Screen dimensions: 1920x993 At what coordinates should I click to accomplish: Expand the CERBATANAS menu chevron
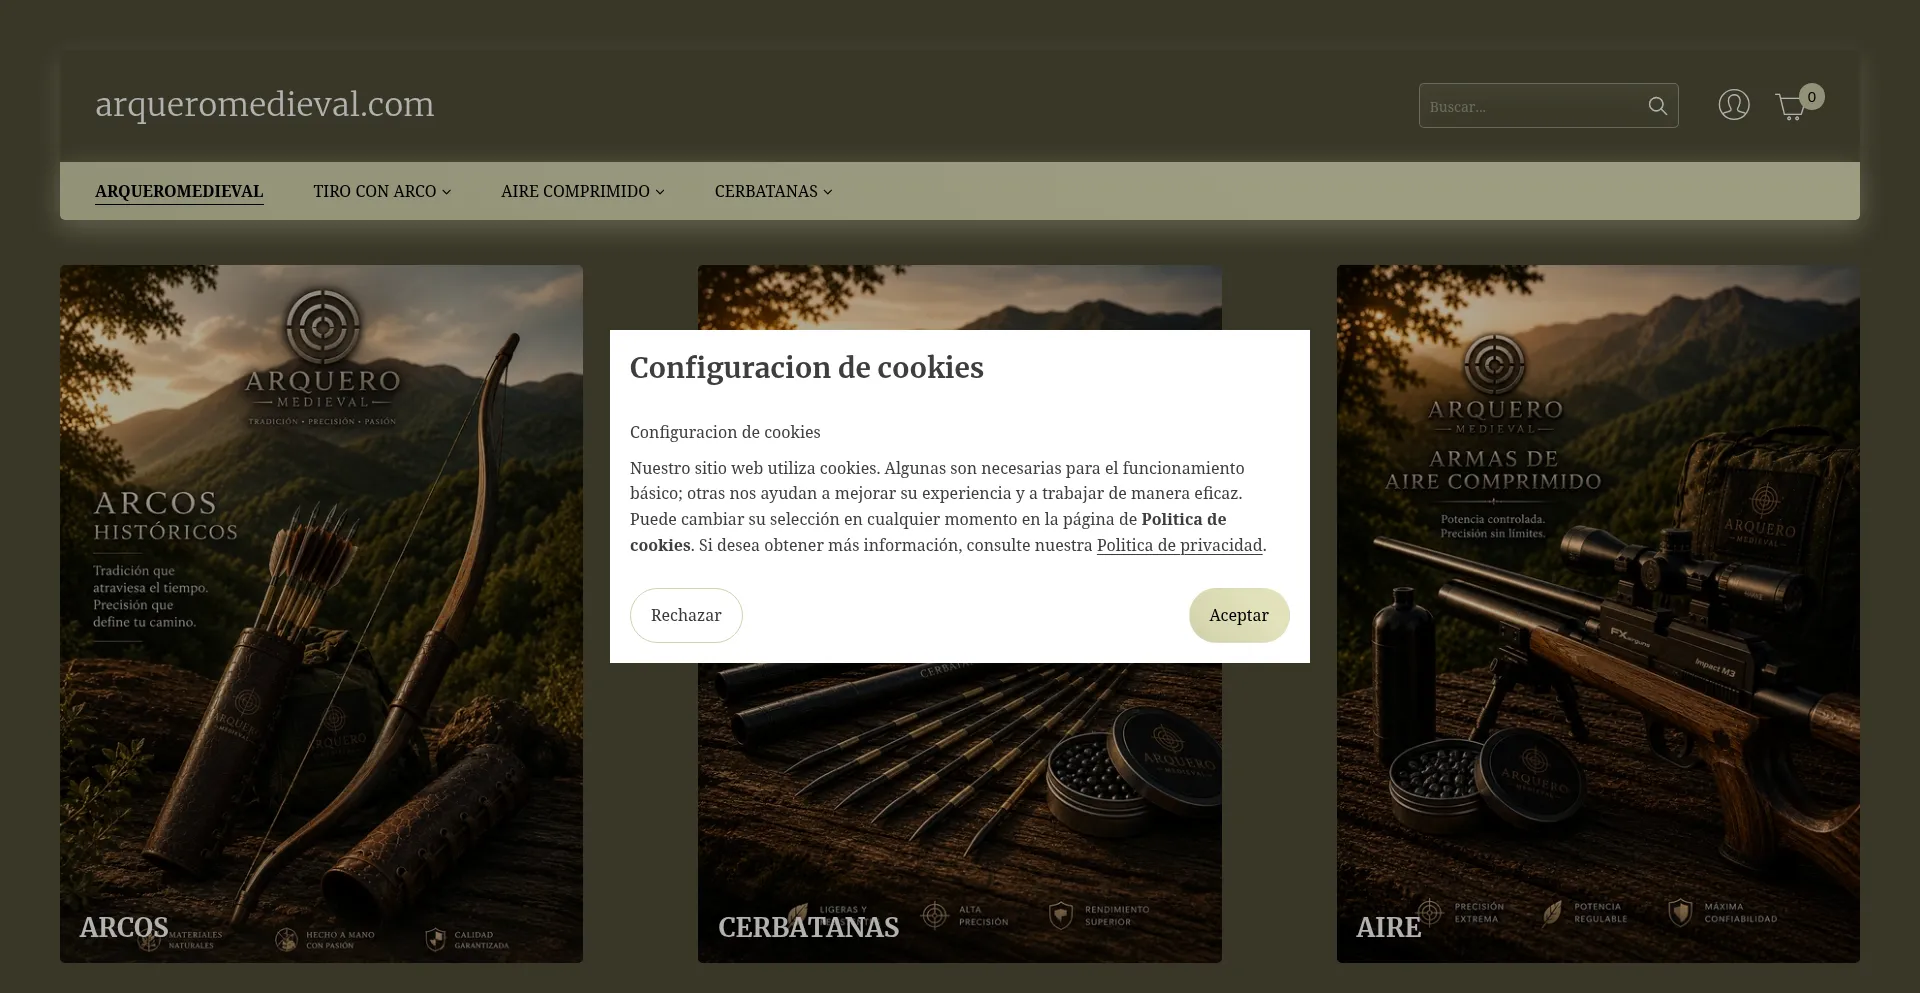tap(828, 192)
